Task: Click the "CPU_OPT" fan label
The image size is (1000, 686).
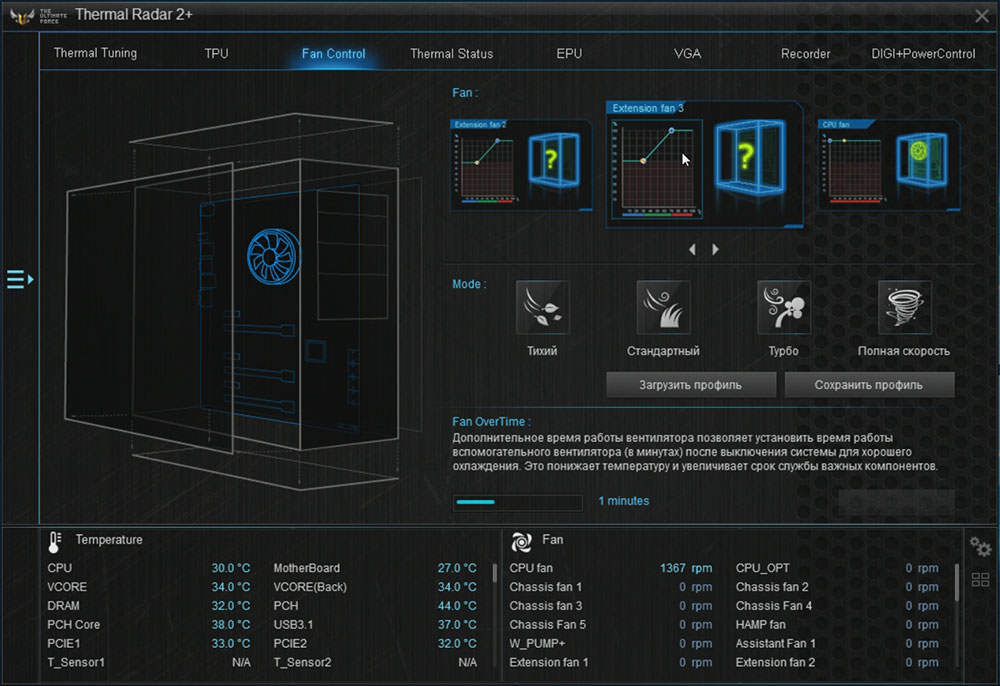Action: click(763, 568)
